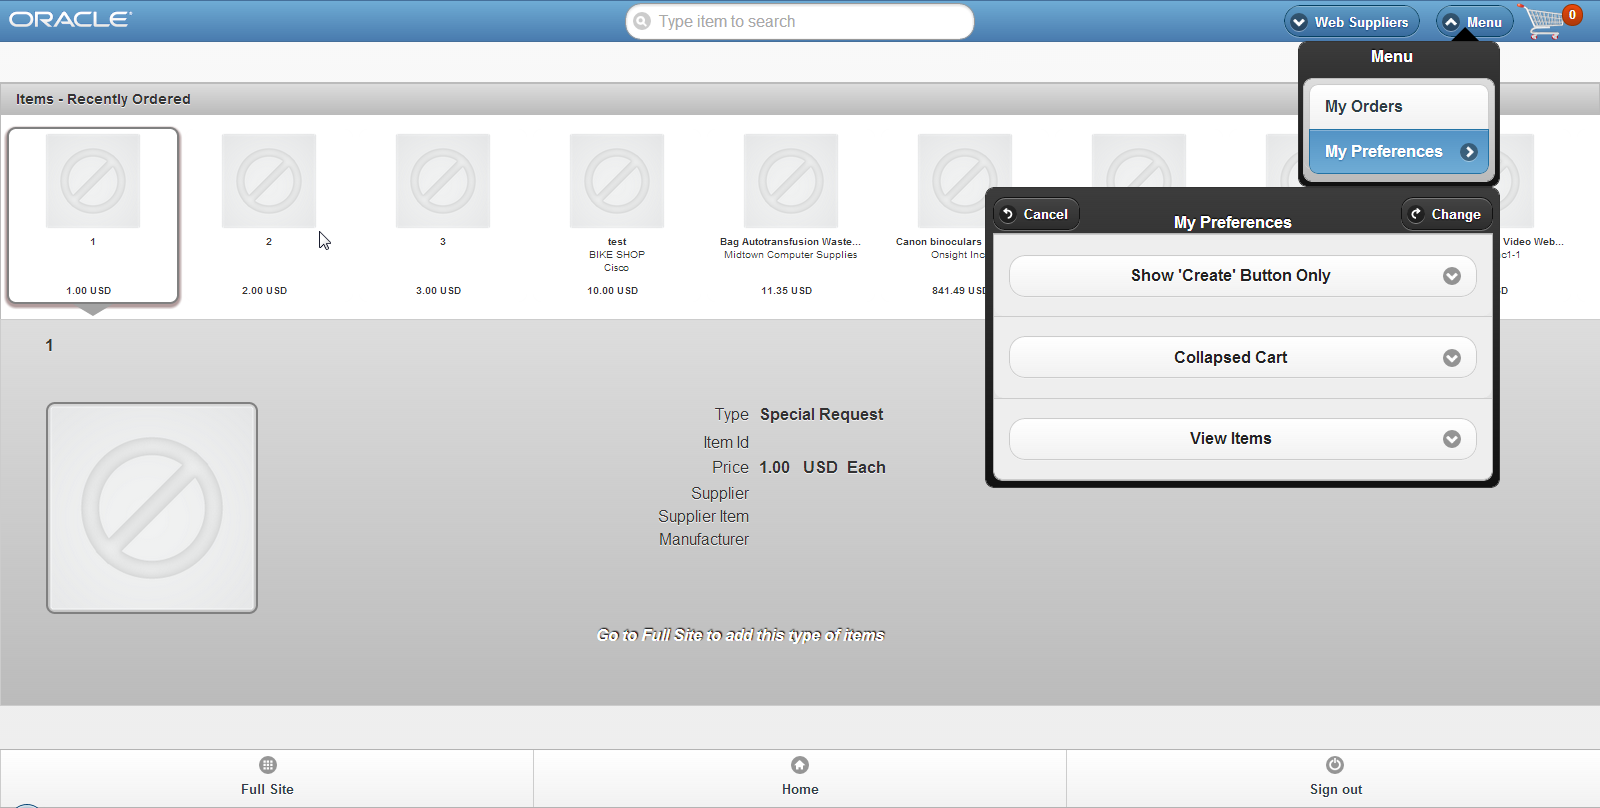Focus the 'Type item to search' field
This screenshot has width=1600, height=808.
[800, 22]
